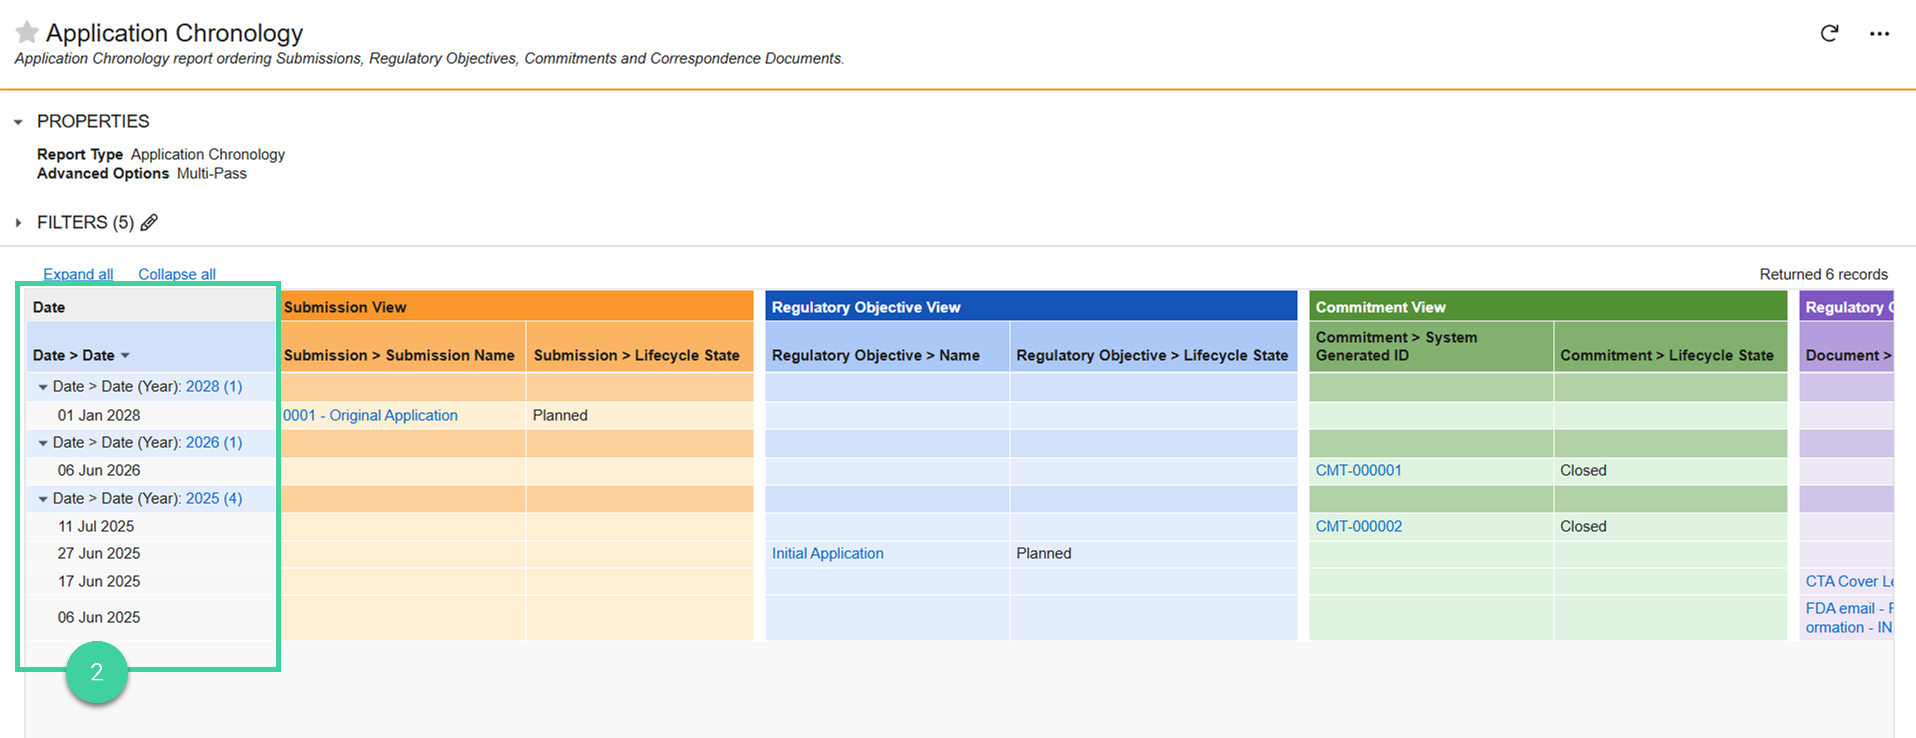
Task: Collapse the 2025 year group
Action: pos(43,499)
